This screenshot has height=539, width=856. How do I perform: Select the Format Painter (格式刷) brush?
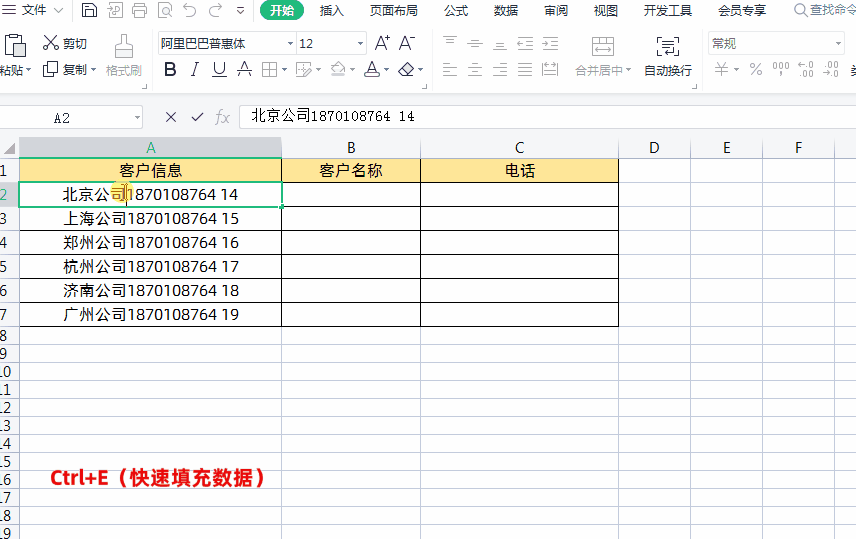[x=124, y=55]
